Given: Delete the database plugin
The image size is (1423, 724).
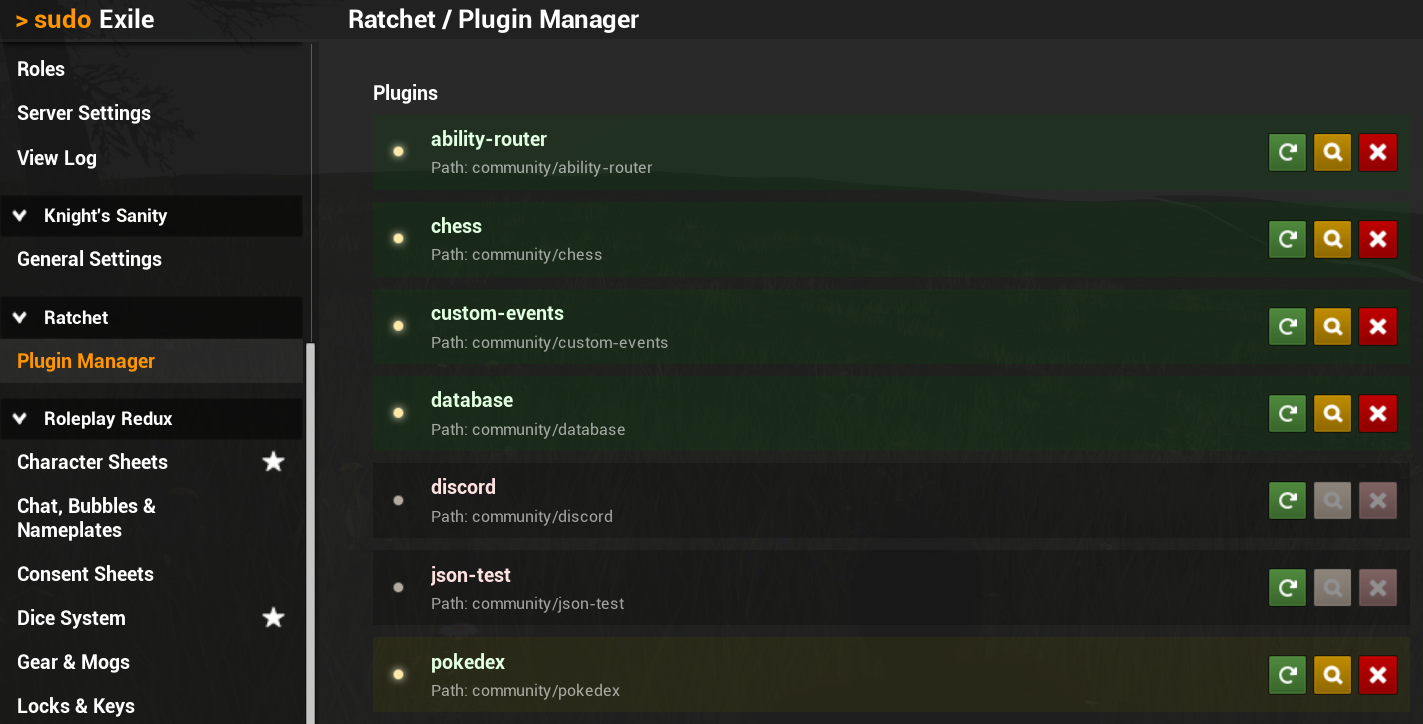Looking at the screenshot, I should coord(1378,413).
